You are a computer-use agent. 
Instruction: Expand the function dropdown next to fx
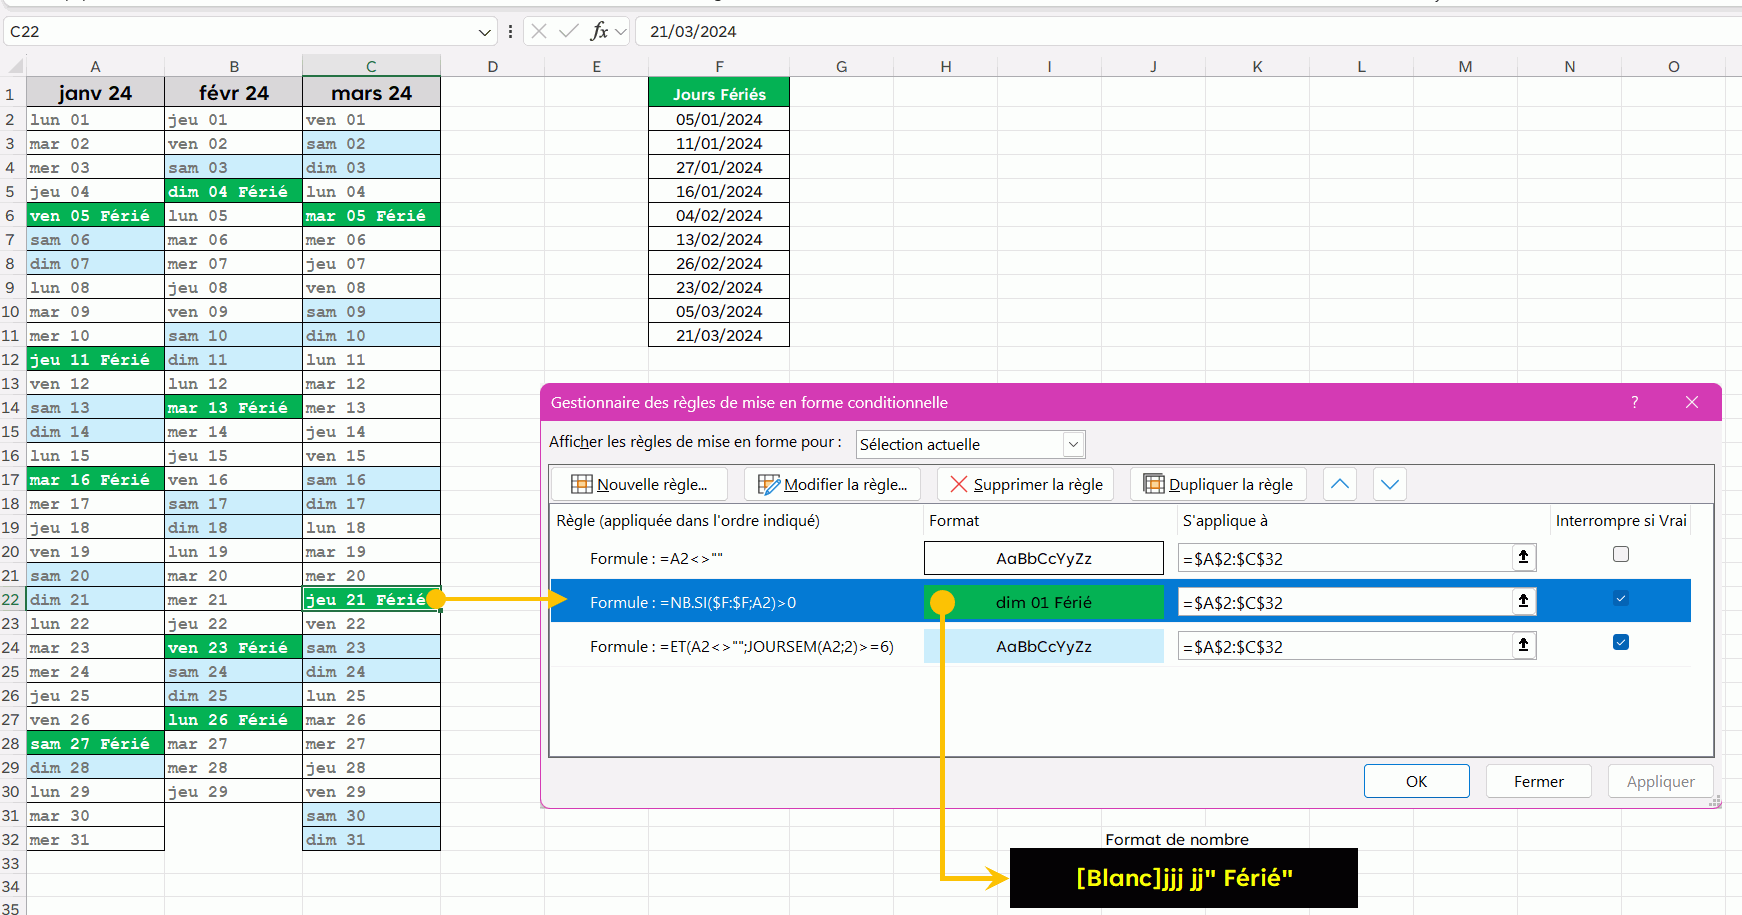[x=621, y=32]
